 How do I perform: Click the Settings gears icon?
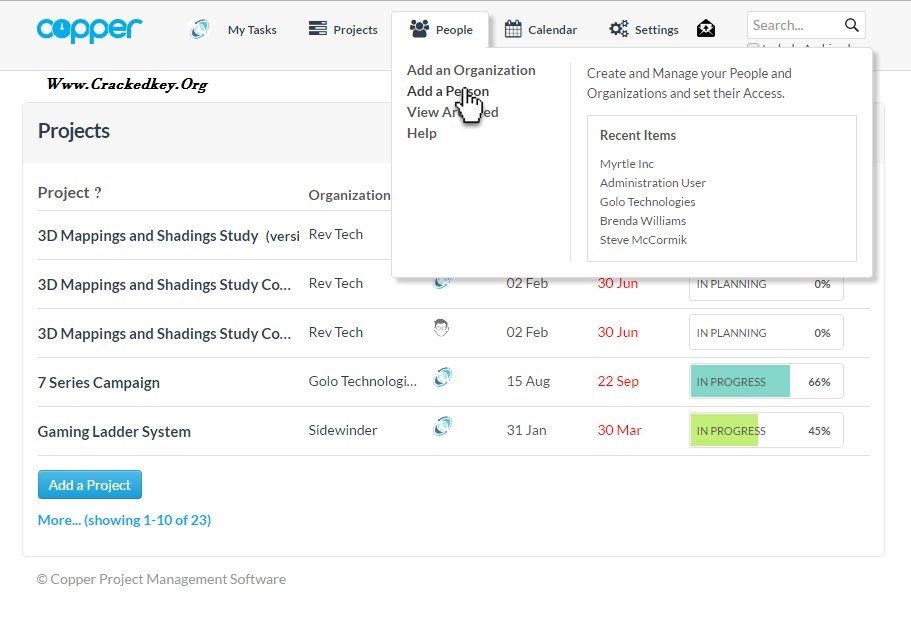(619, 28)
